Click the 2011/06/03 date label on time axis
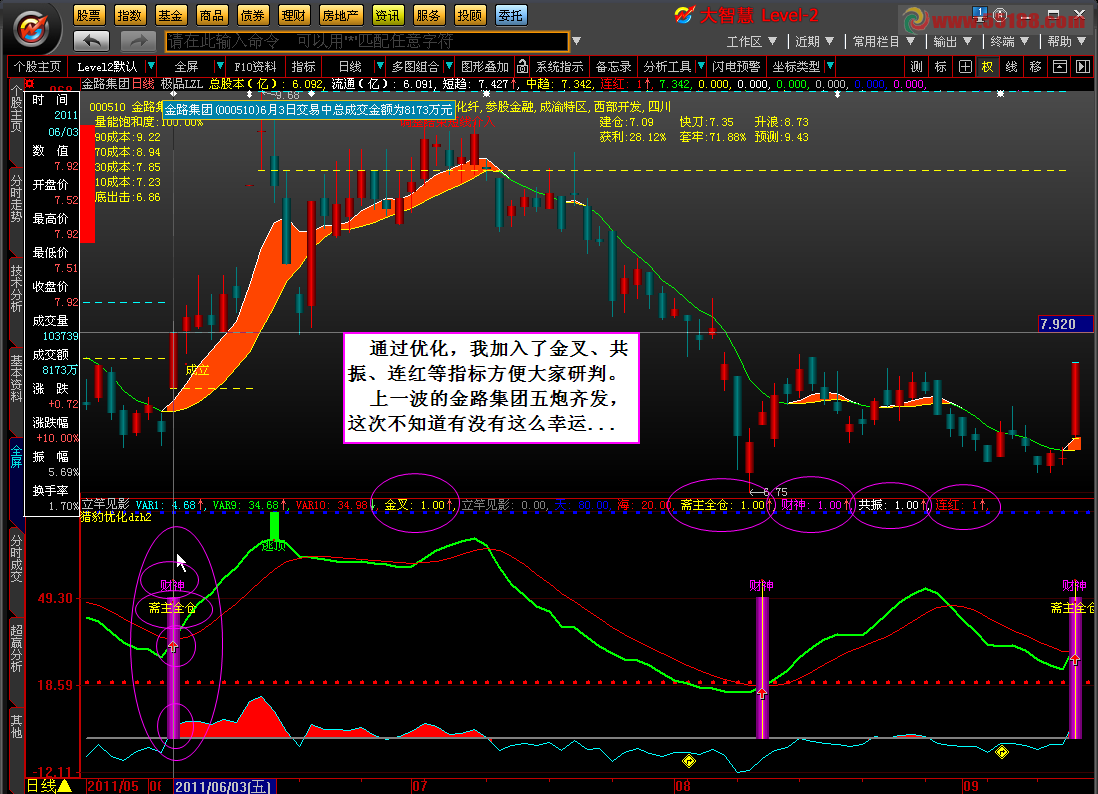Viewport: 1098px width, 794px height. (224, 786)
